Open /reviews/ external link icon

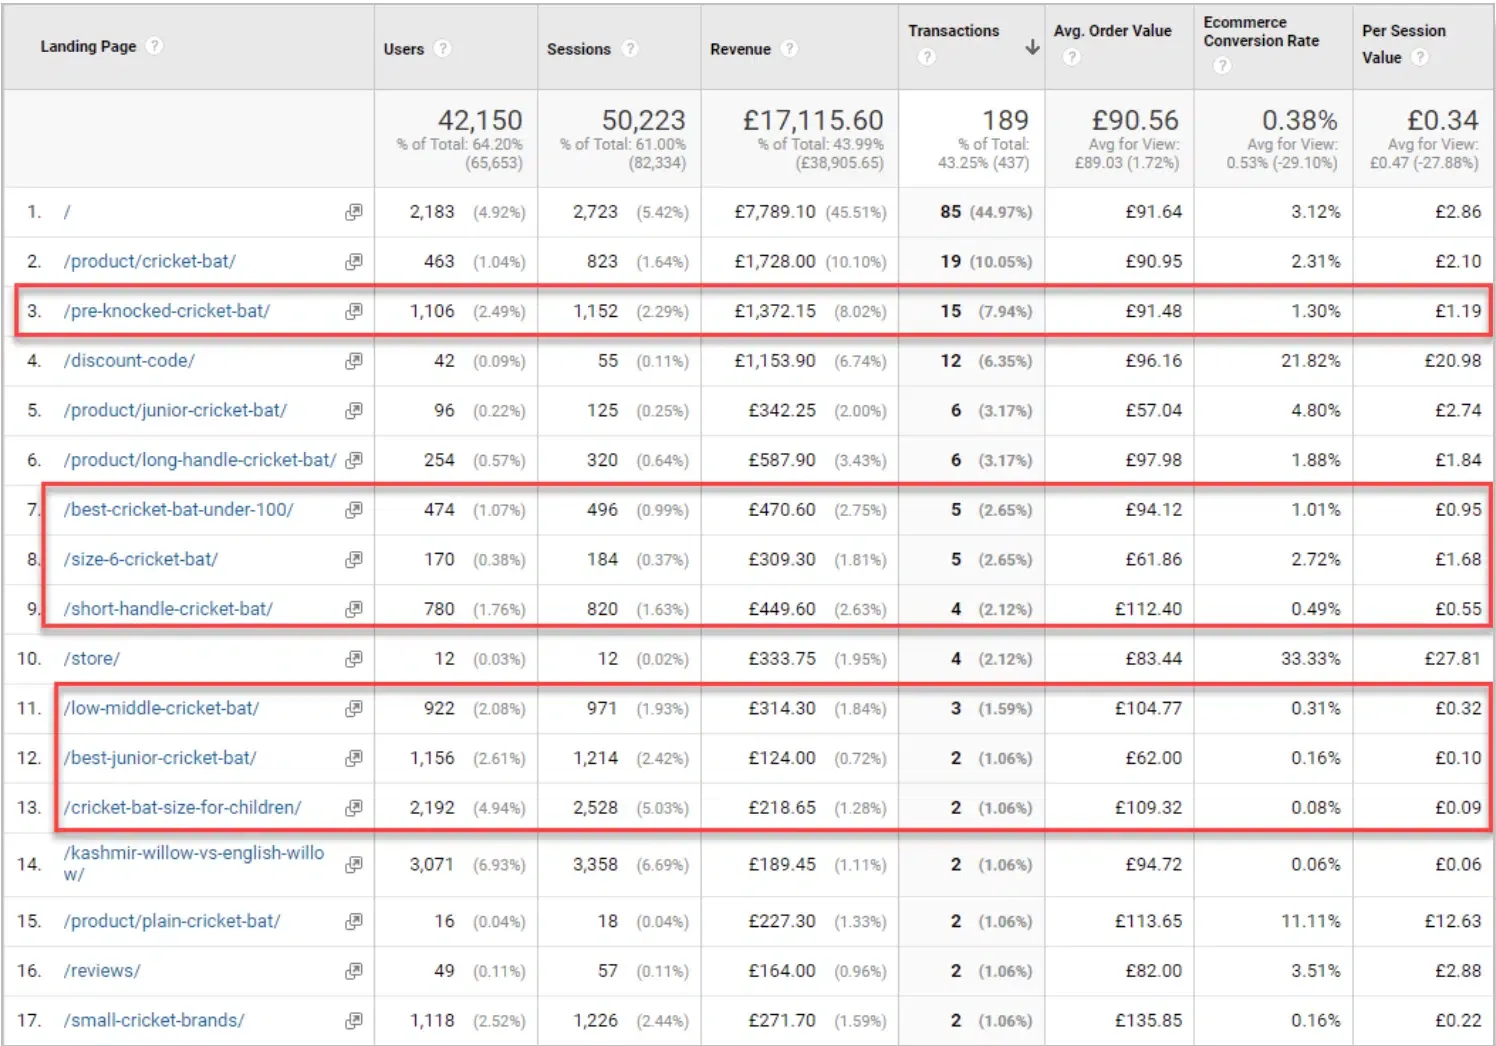pos(354,971)
